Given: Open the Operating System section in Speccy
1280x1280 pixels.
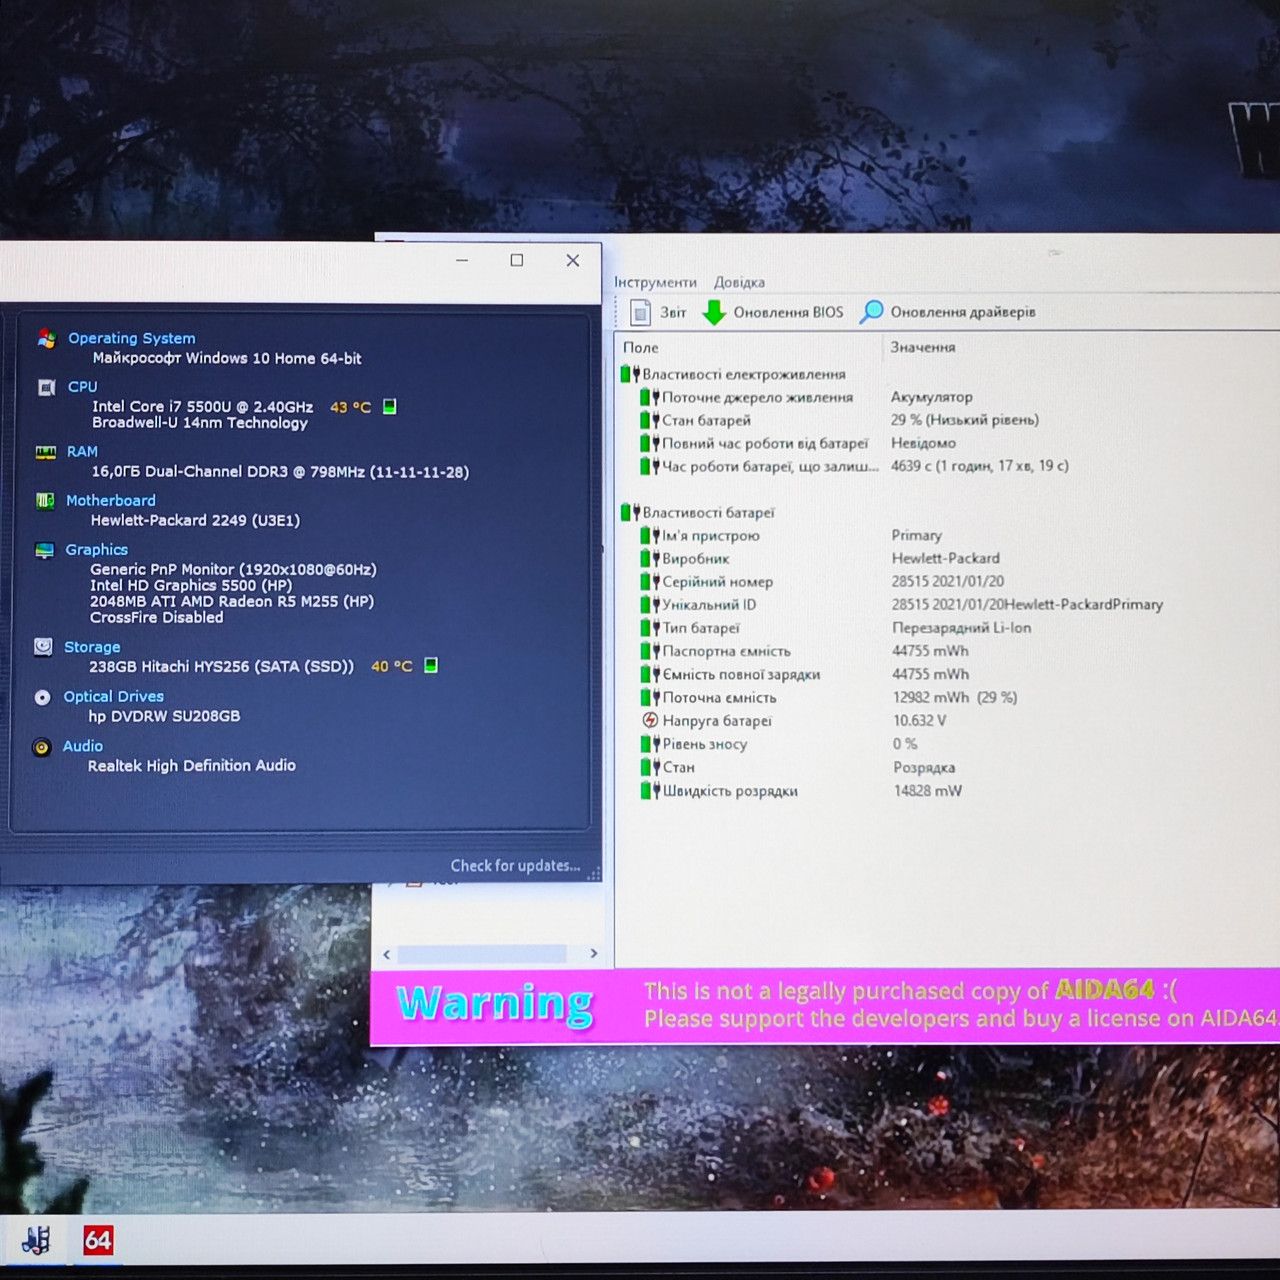Looking at the screenshot, I should [x=131, y=338].
